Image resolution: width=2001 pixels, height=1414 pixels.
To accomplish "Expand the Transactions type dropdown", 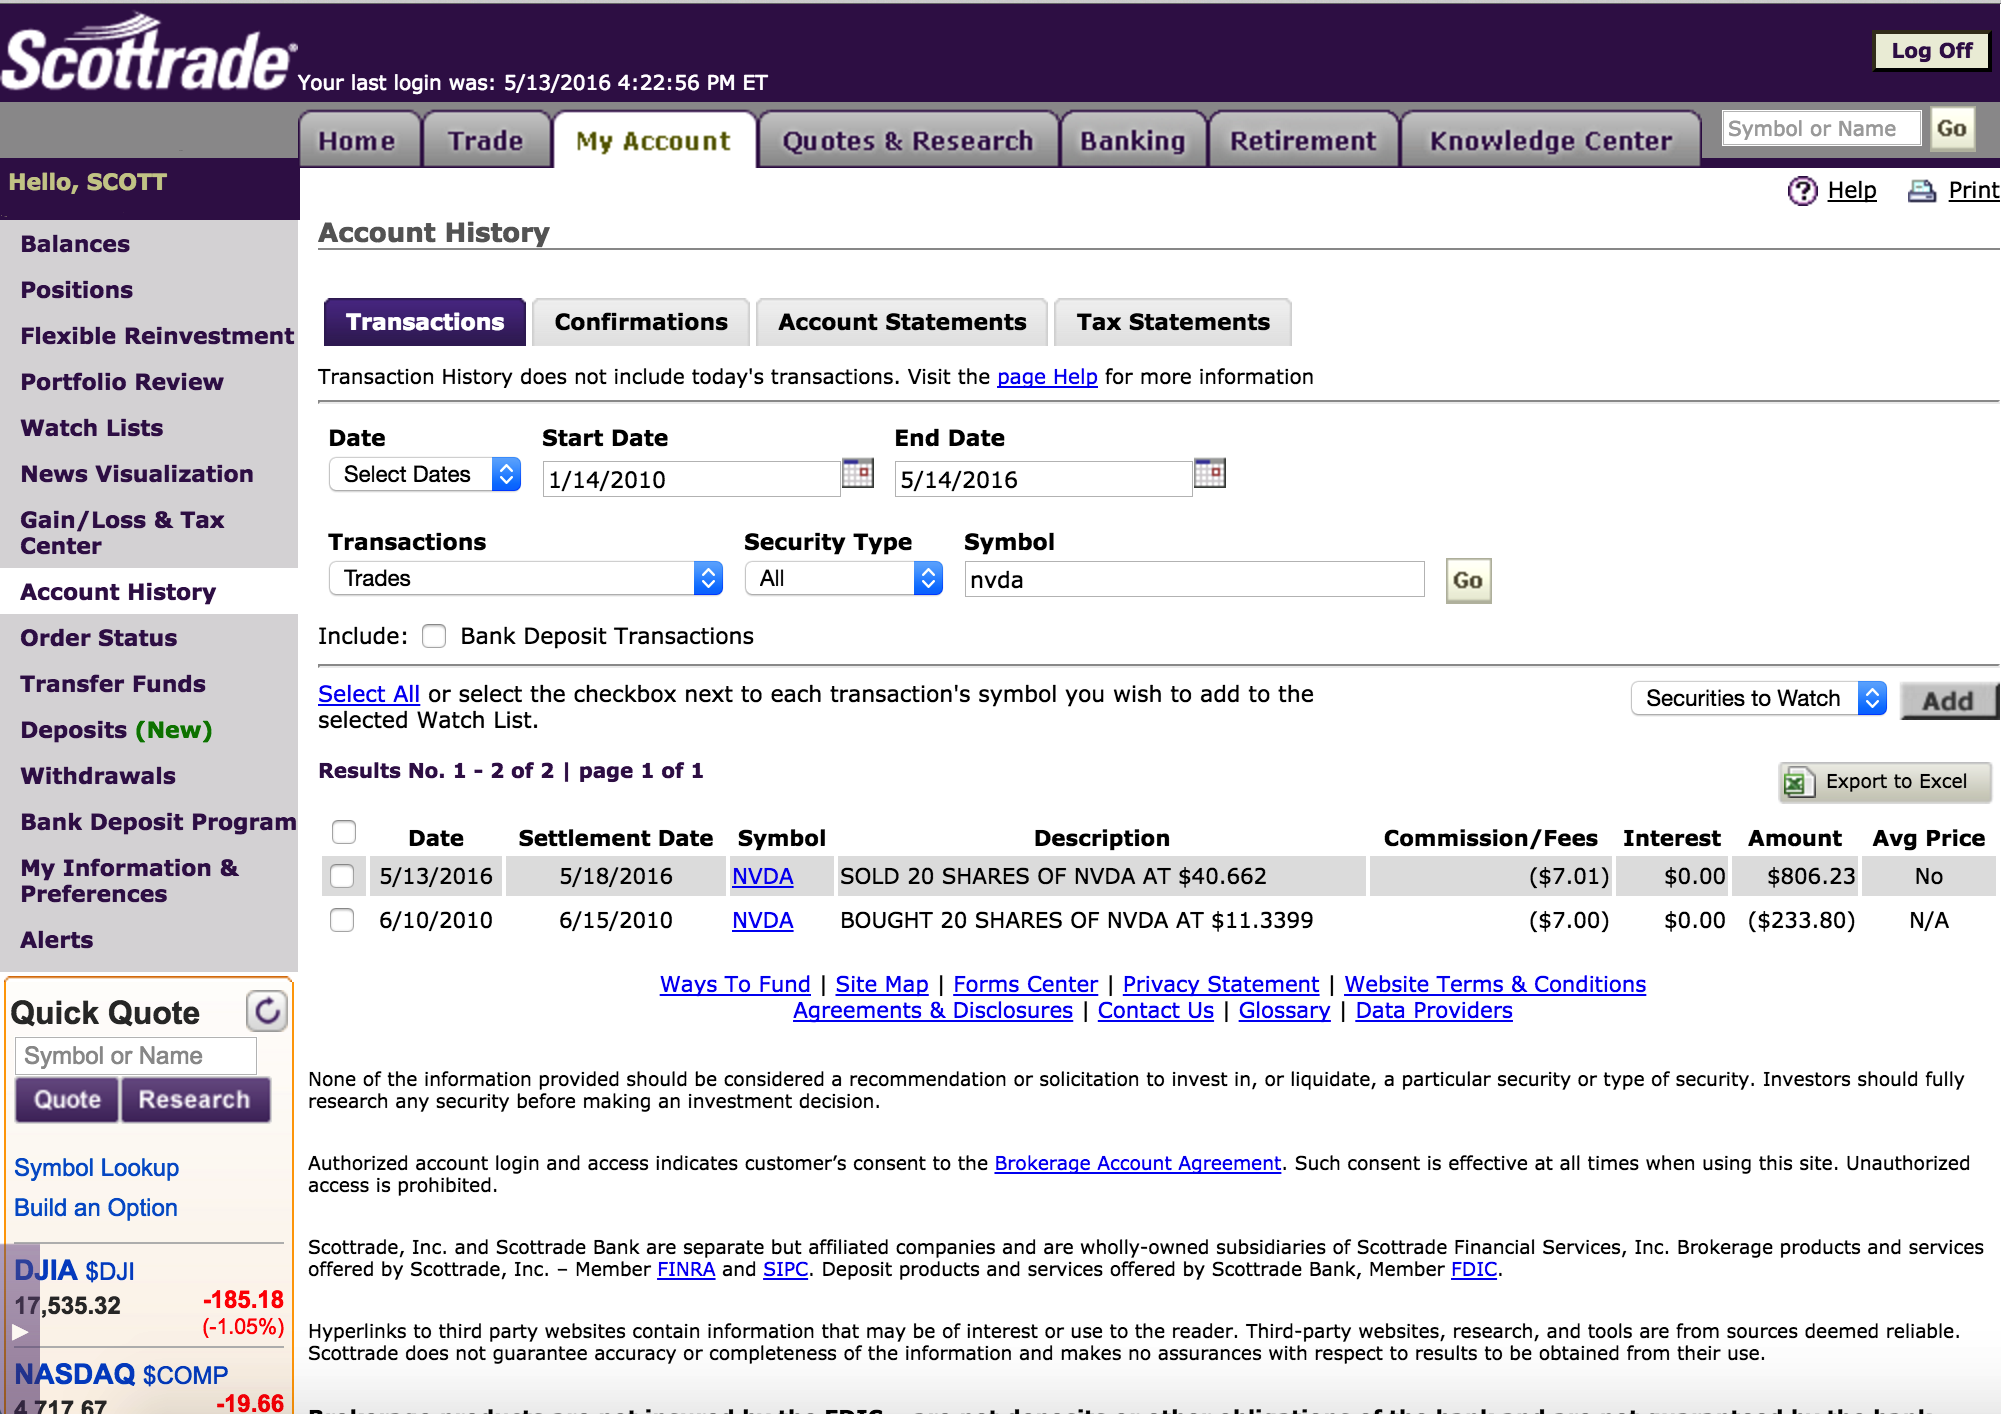I will [x=526, y=579].
